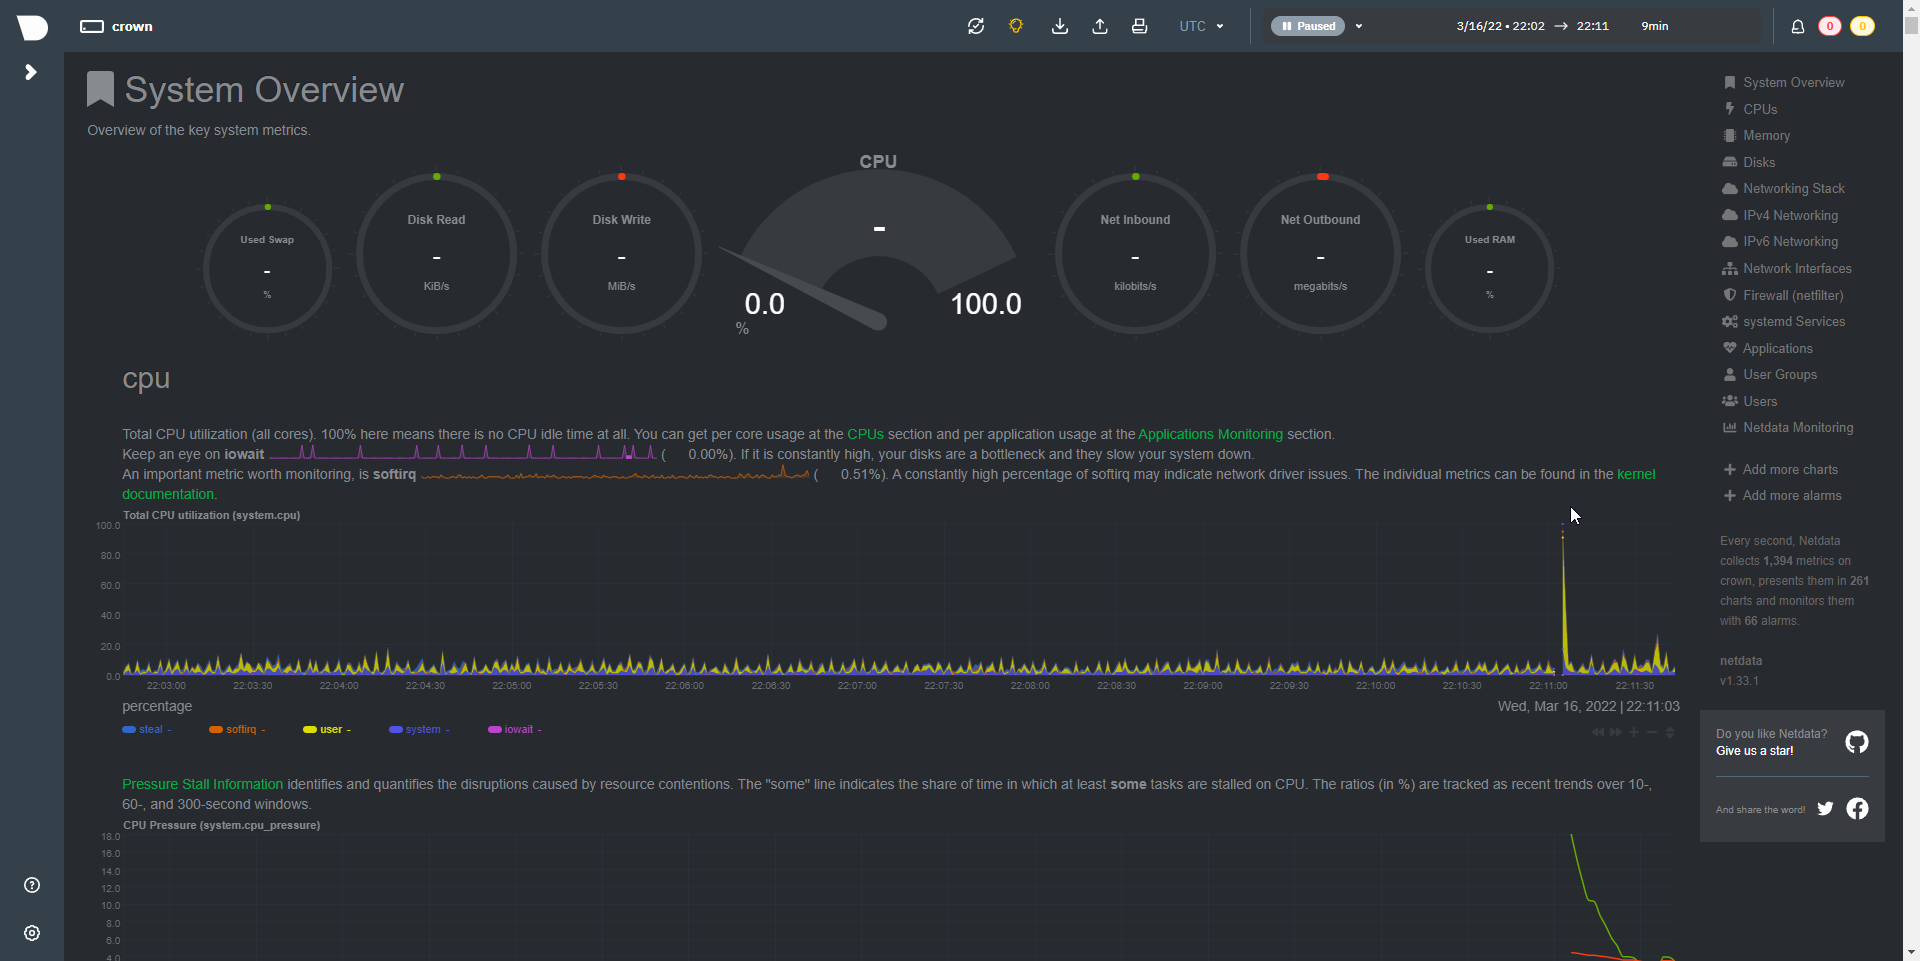Click the red critical alarms badge
Image resolution: width=1920 pixels, height=961 pixels.
tap(1830, 26)
